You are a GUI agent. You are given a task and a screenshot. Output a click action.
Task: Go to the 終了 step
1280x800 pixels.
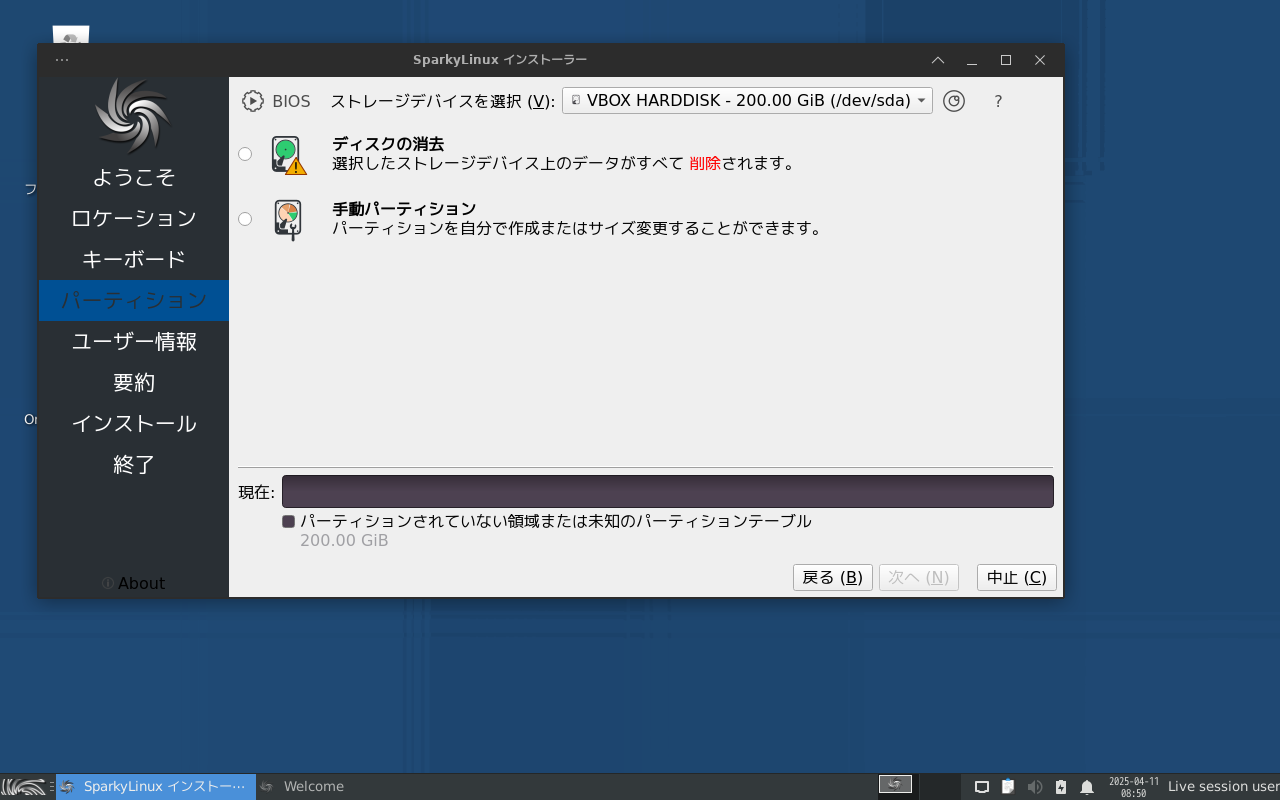pos(134,465)
